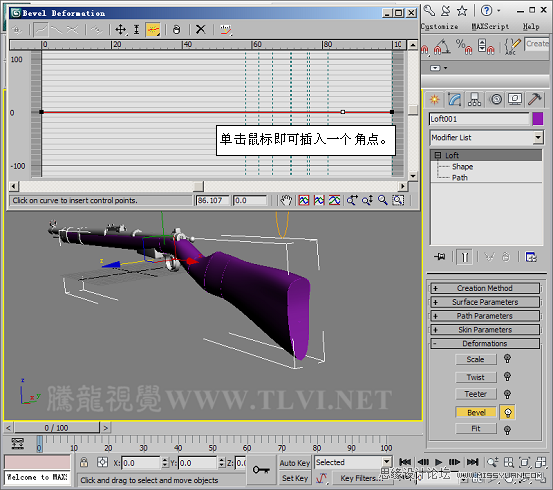The width and height of the screenshot is (553, 490).
Task: Collapse the Loft modifier tree
Action: pyautogui.click(x=438, y=155)
